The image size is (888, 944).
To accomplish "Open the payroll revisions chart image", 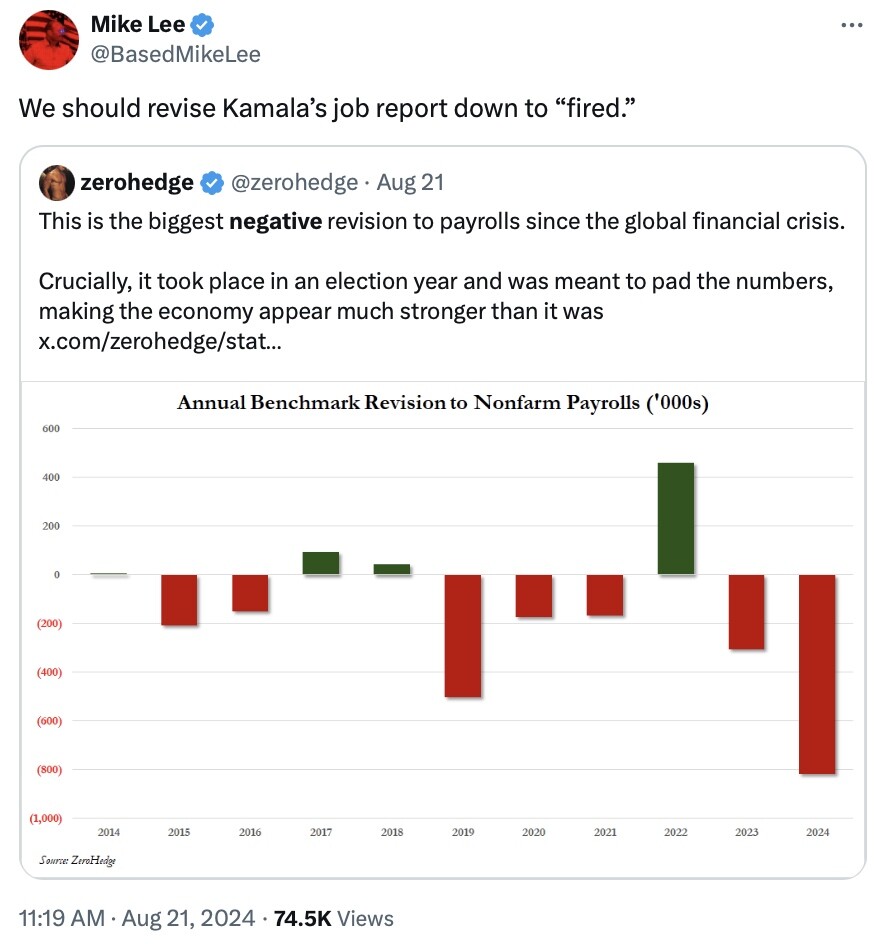I will pyautogui.click(x=443, y=629).
